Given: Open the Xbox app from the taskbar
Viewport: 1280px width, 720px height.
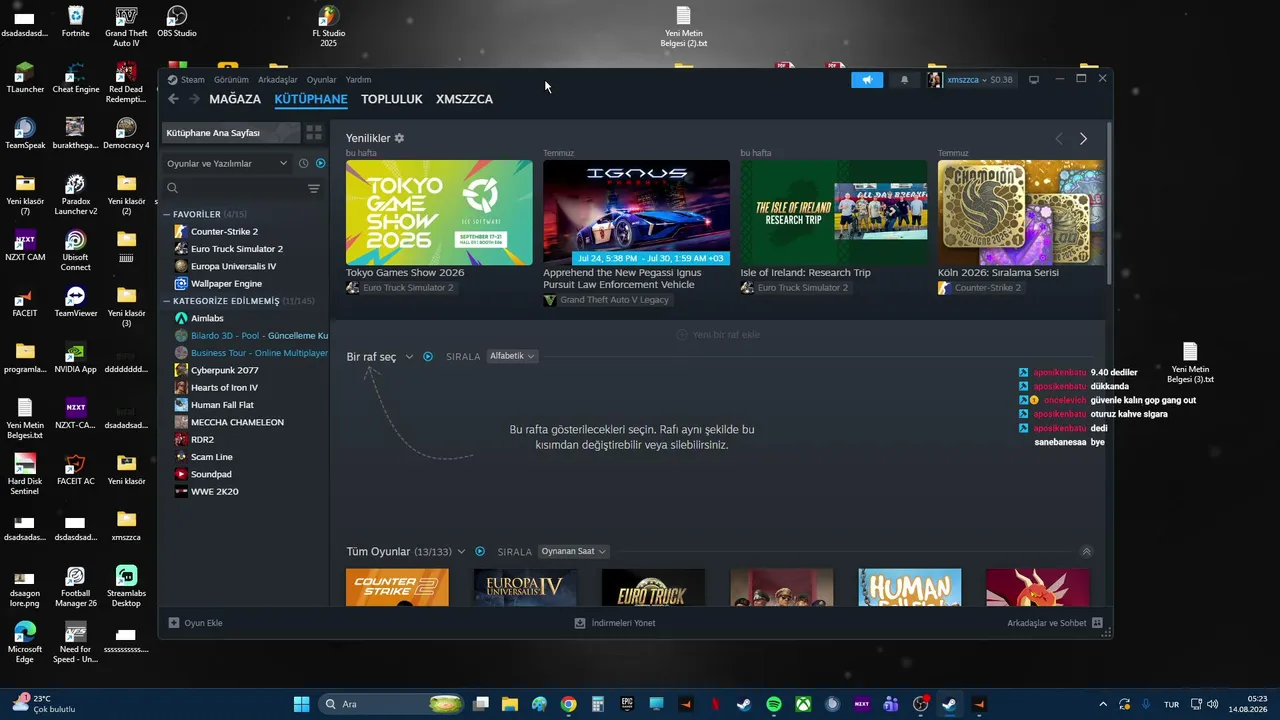Looking at the screenshot, I should 803,704.
